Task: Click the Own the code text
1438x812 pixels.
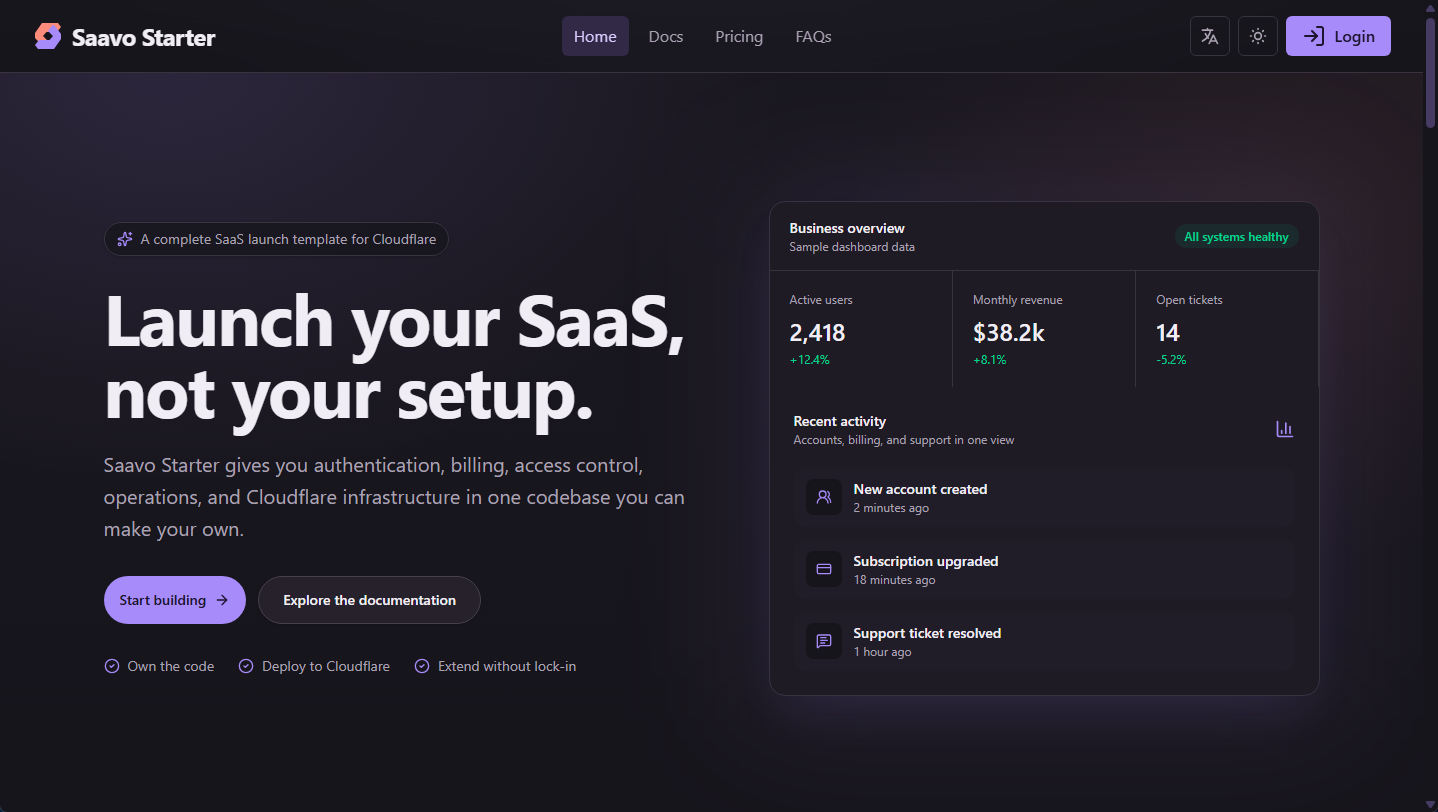Action: [x=171, y=666]
